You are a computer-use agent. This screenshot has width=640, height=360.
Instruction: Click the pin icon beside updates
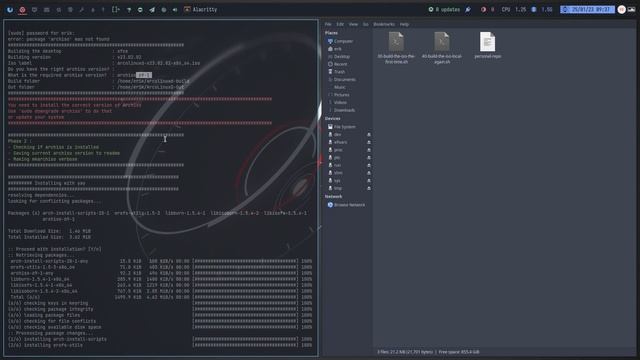pos(468,9)
